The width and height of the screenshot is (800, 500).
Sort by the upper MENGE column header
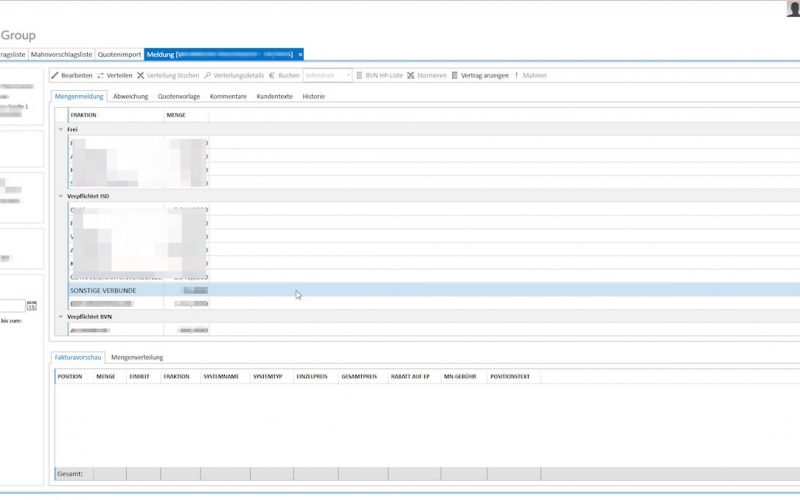(186, 115)
